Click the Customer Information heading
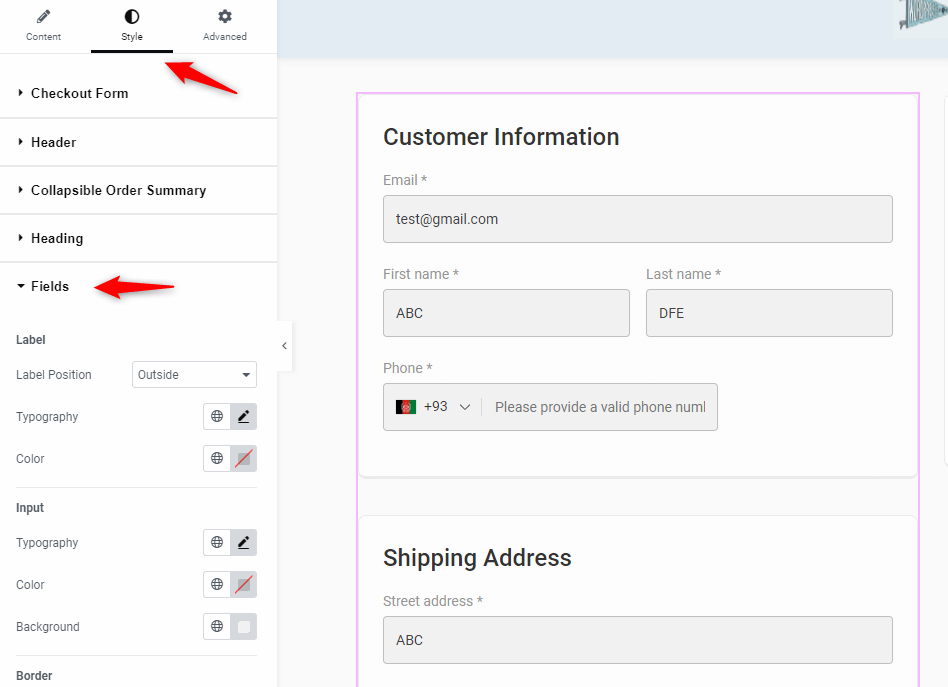 coord(501,137)
